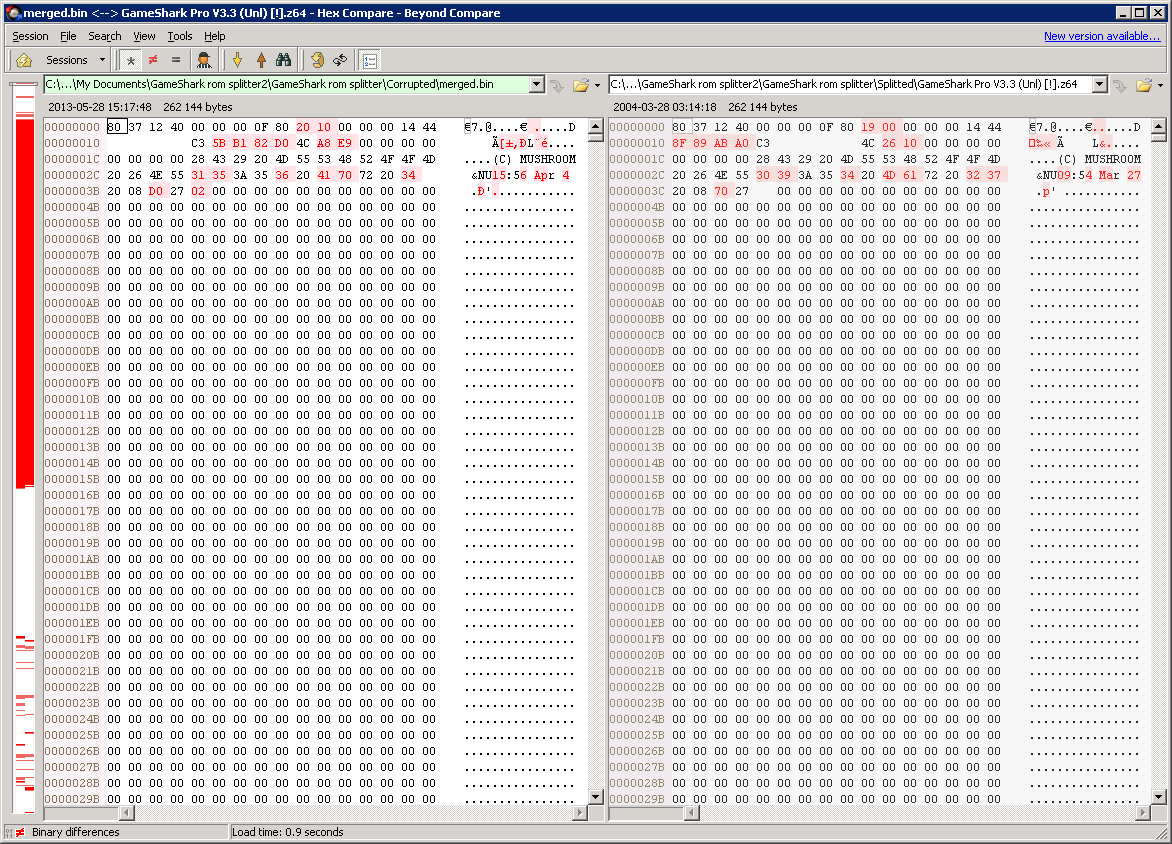The height and width of the screenshot is (844, 1172).
Task: Click the left path go arrow icon
Action: coord(558,85)
